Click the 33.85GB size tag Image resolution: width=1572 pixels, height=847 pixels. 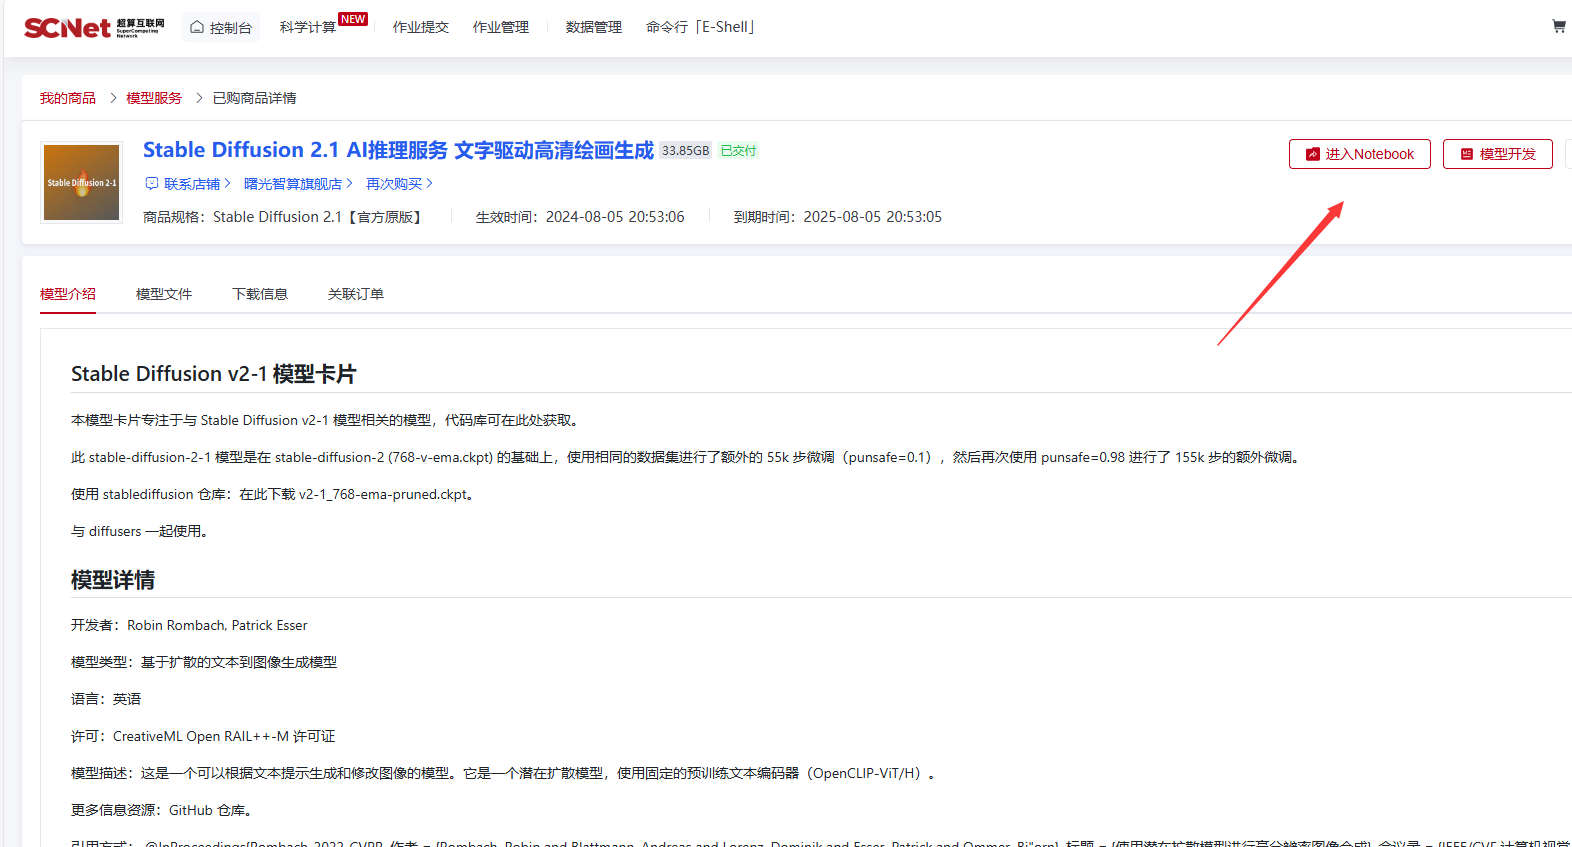point(685,151)
